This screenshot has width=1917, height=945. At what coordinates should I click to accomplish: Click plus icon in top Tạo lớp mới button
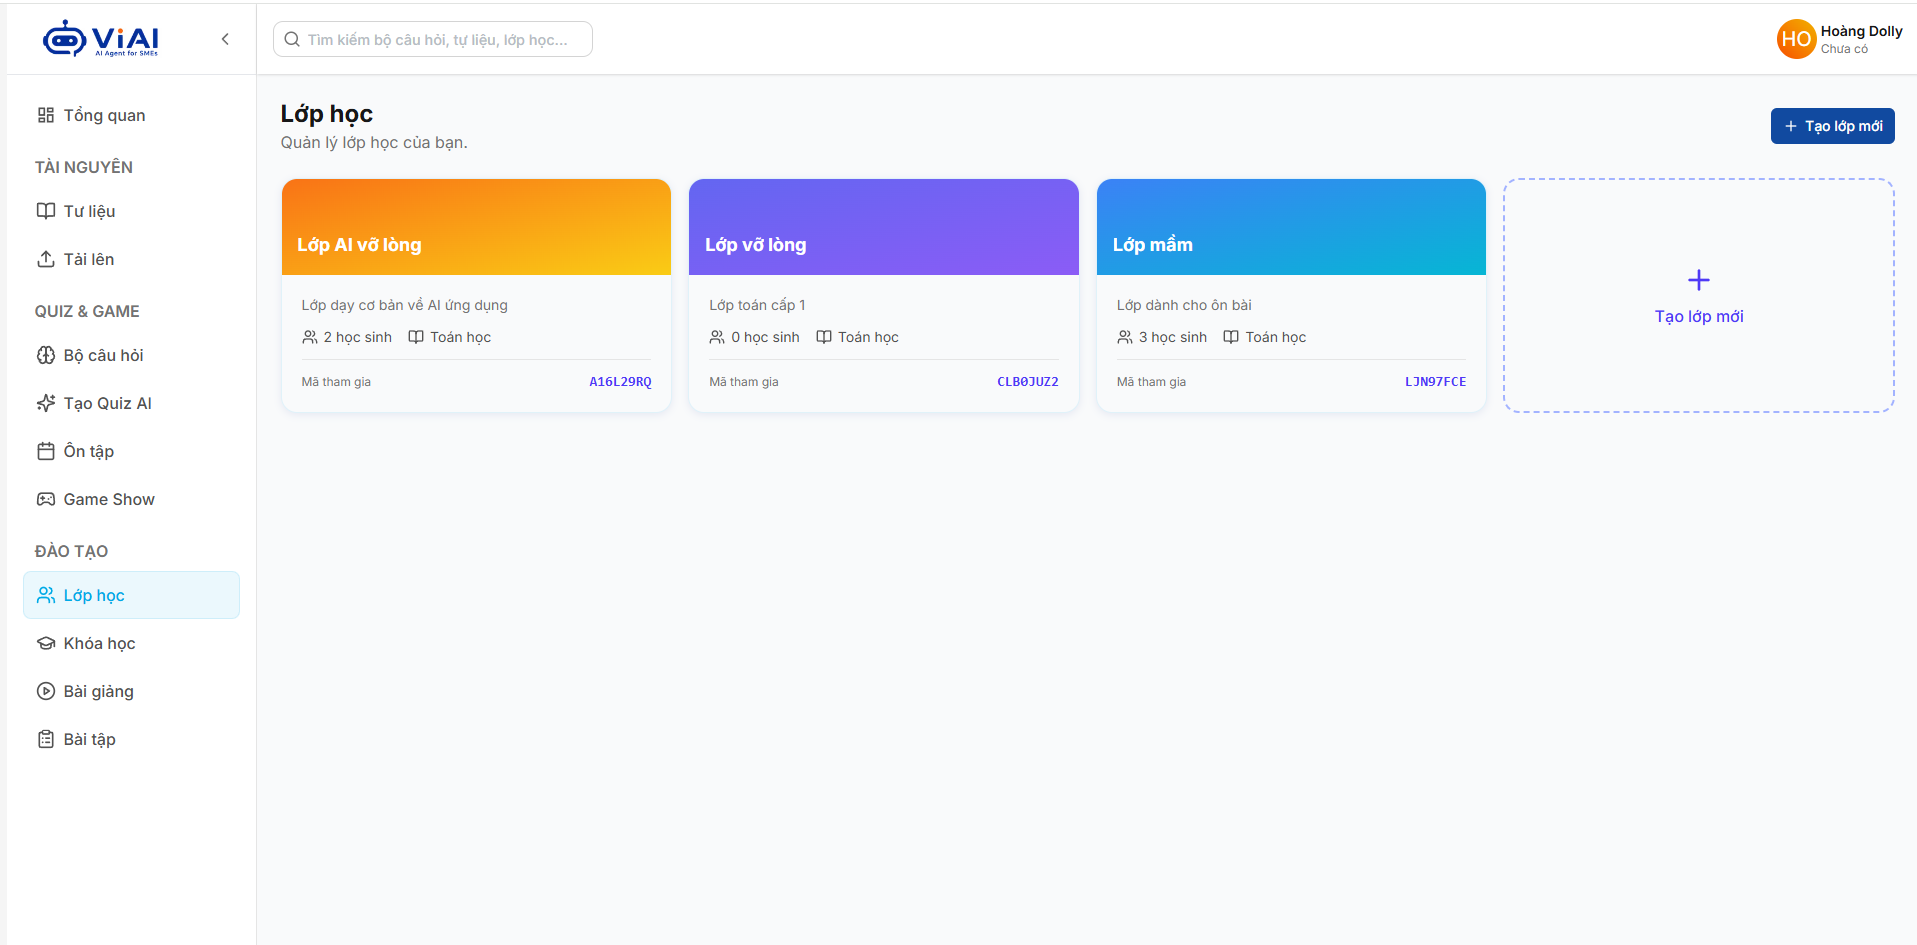tap(1791, 126)
